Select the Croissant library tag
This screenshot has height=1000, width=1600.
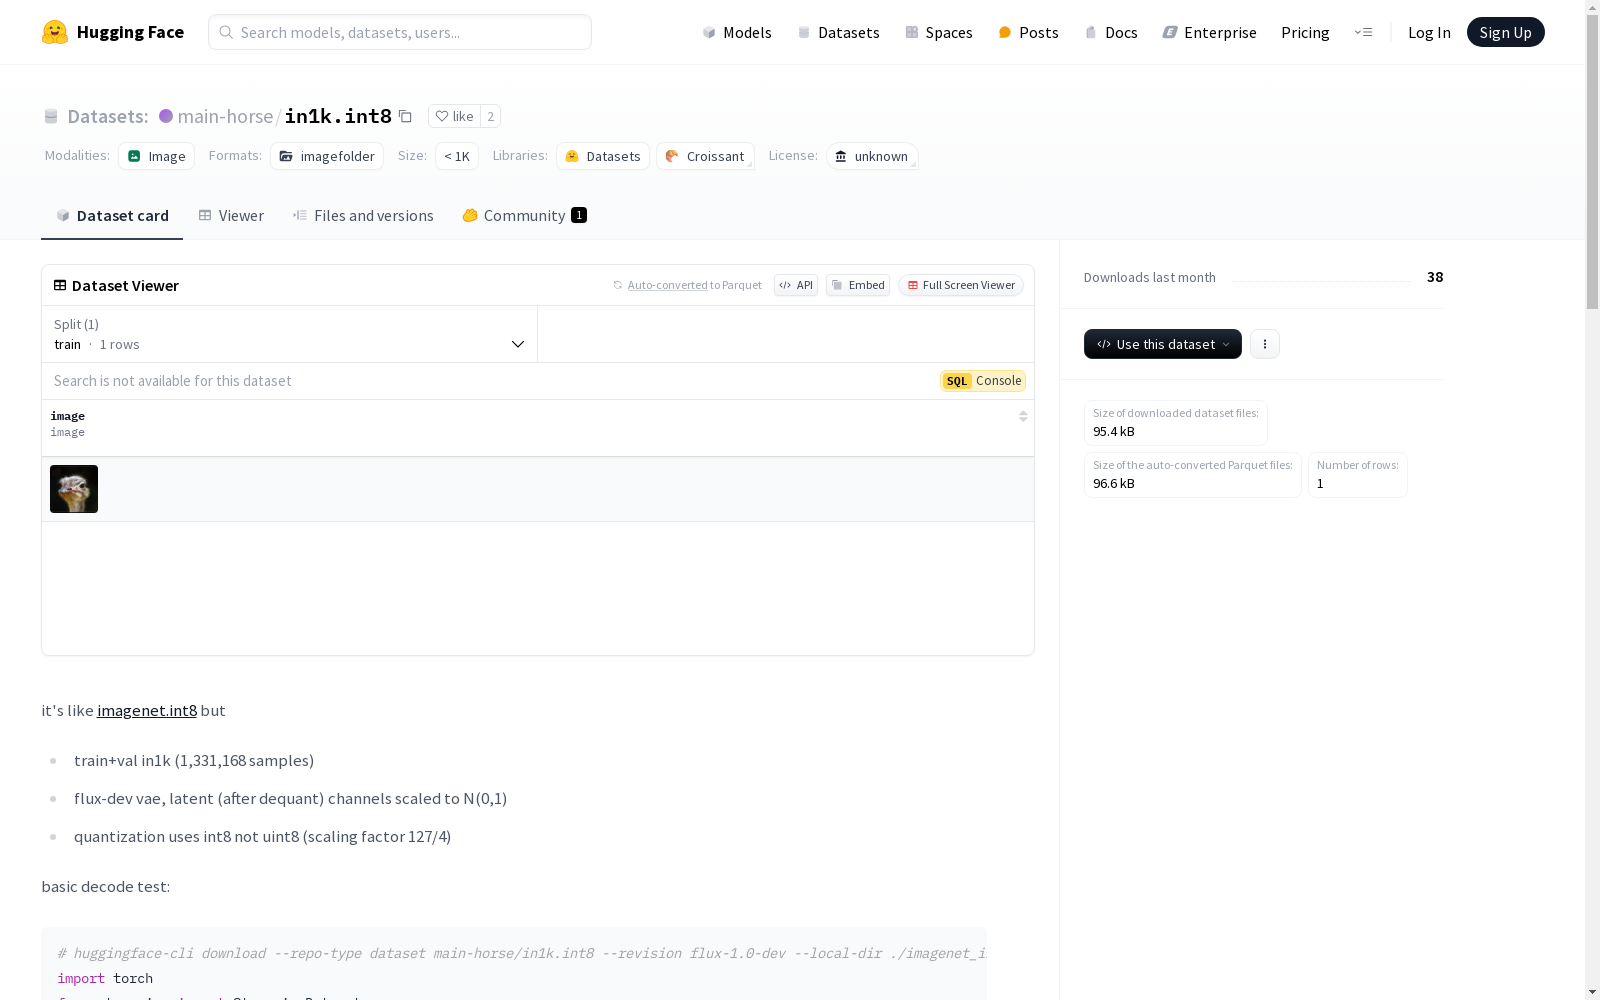tap(705, 156)
